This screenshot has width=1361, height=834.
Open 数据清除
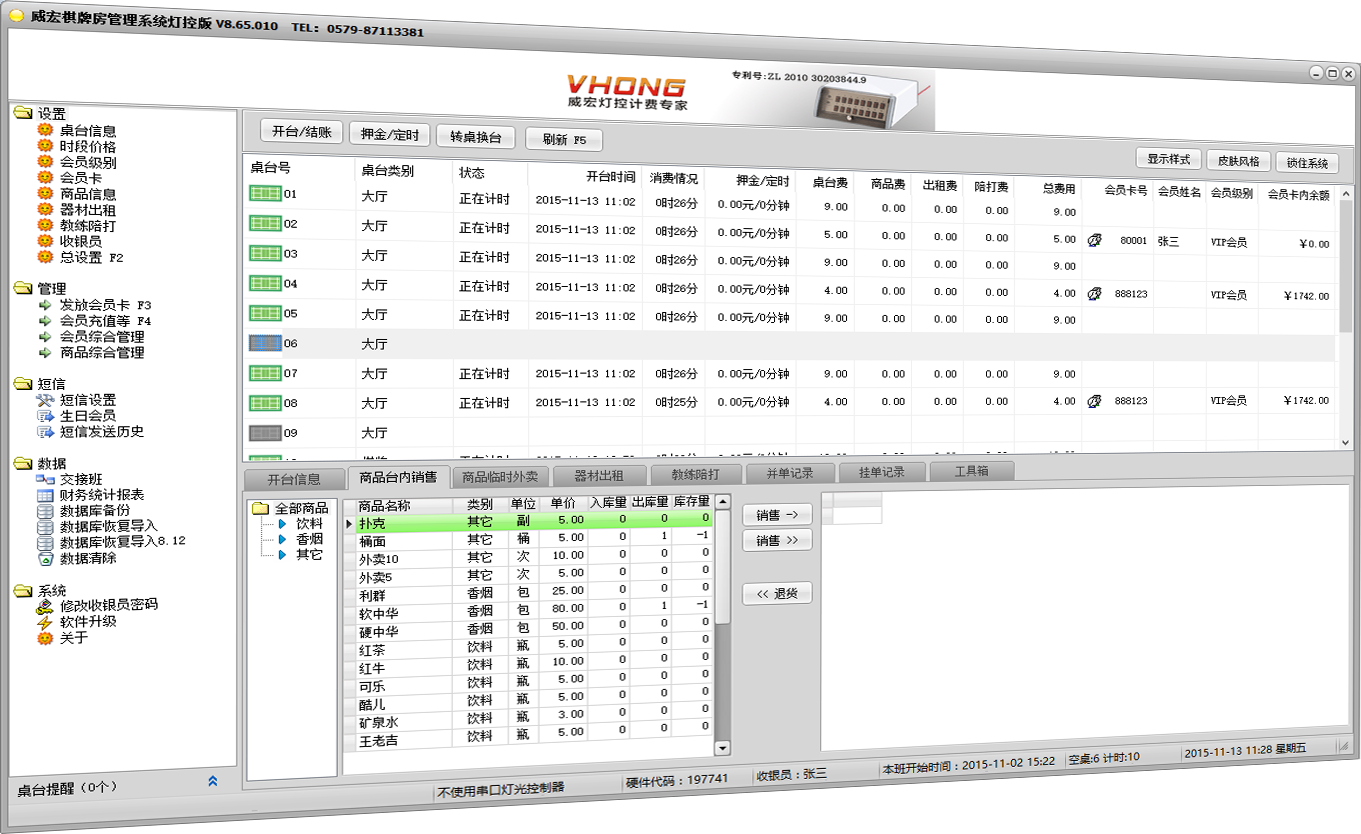[x=88, y=558]
